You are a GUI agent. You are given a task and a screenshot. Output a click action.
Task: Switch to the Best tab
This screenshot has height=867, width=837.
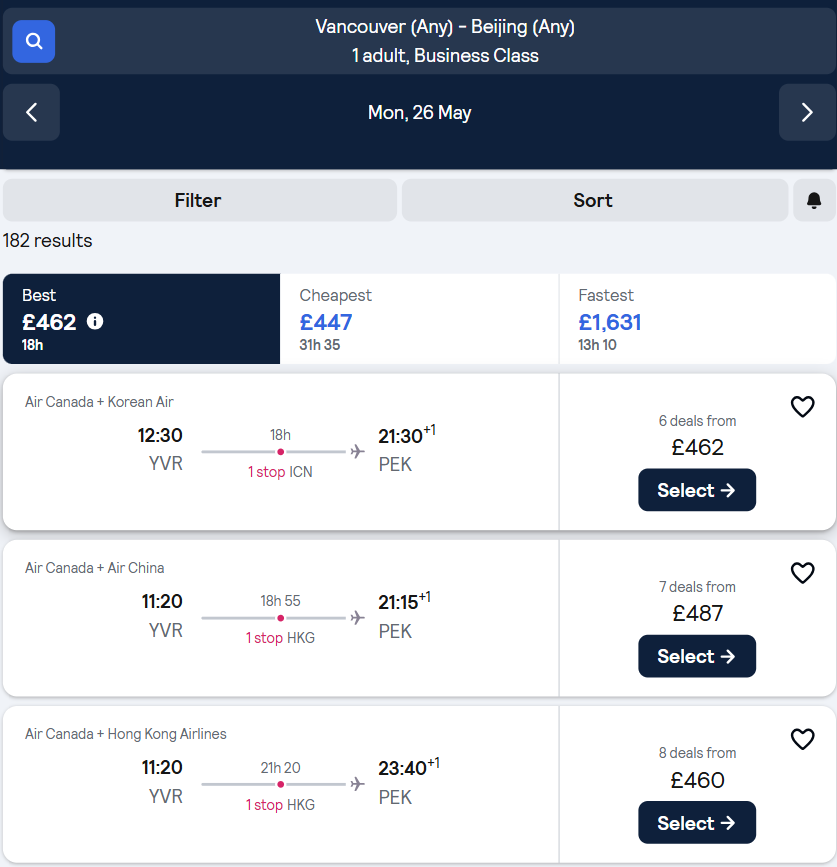coord(142,319)
